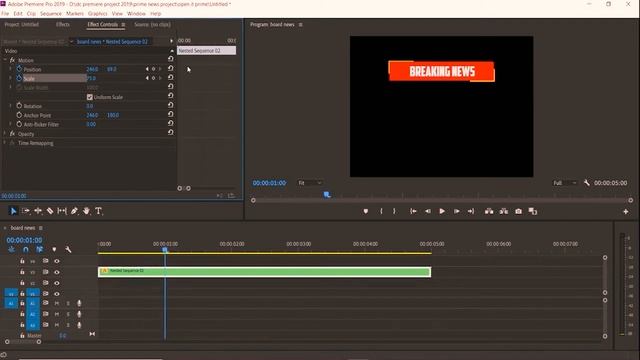This screenshot has width=640, height=360.
Task: Click the Export Frame camera icon
Action: click(x=518, y=211)
